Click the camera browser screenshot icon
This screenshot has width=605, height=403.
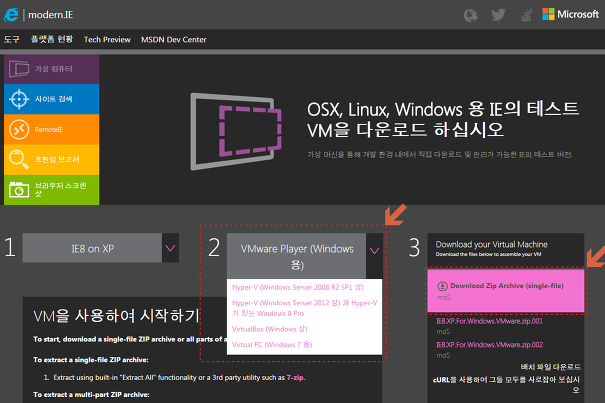click(x=19, y=190)
